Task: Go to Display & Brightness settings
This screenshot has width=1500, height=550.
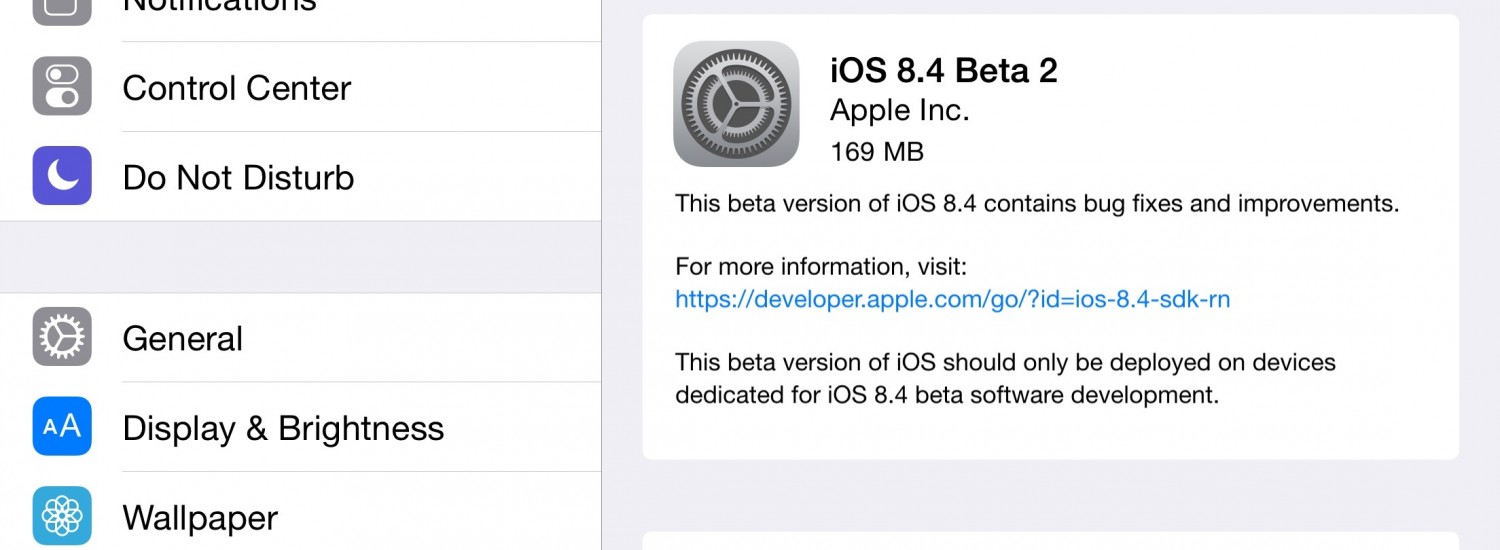Action: pos(283,428)
